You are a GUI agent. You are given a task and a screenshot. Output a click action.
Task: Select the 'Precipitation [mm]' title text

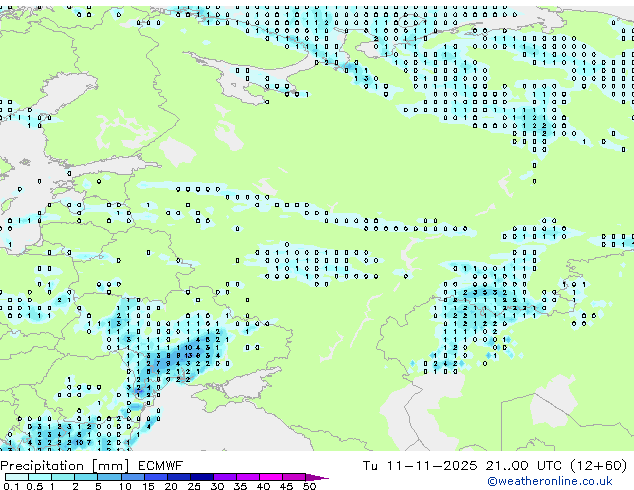64,466
